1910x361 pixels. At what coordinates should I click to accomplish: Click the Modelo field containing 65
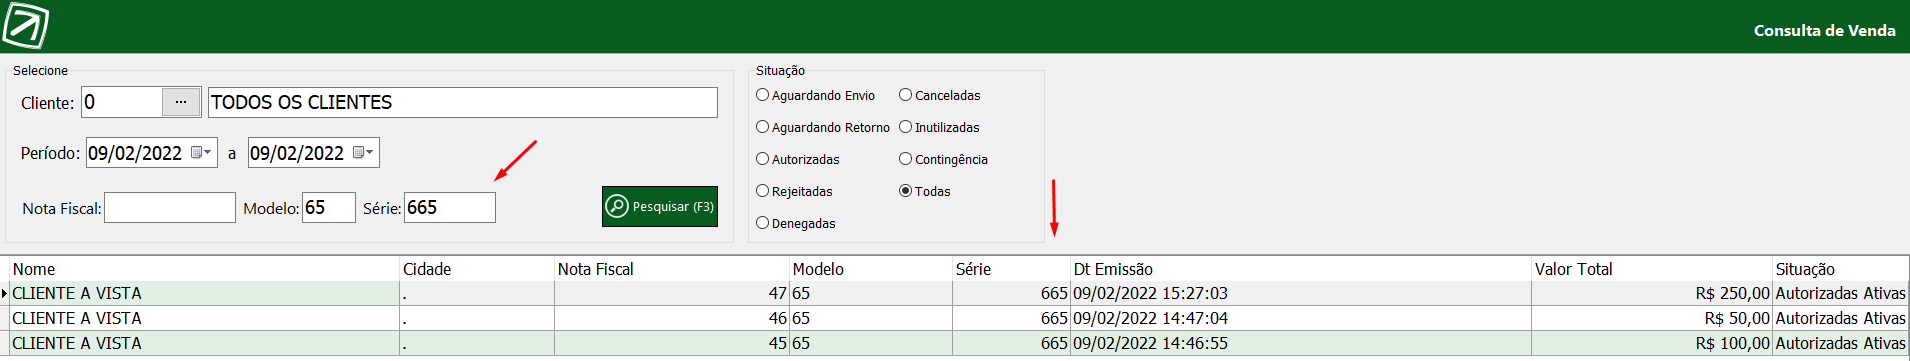point(329,208)
